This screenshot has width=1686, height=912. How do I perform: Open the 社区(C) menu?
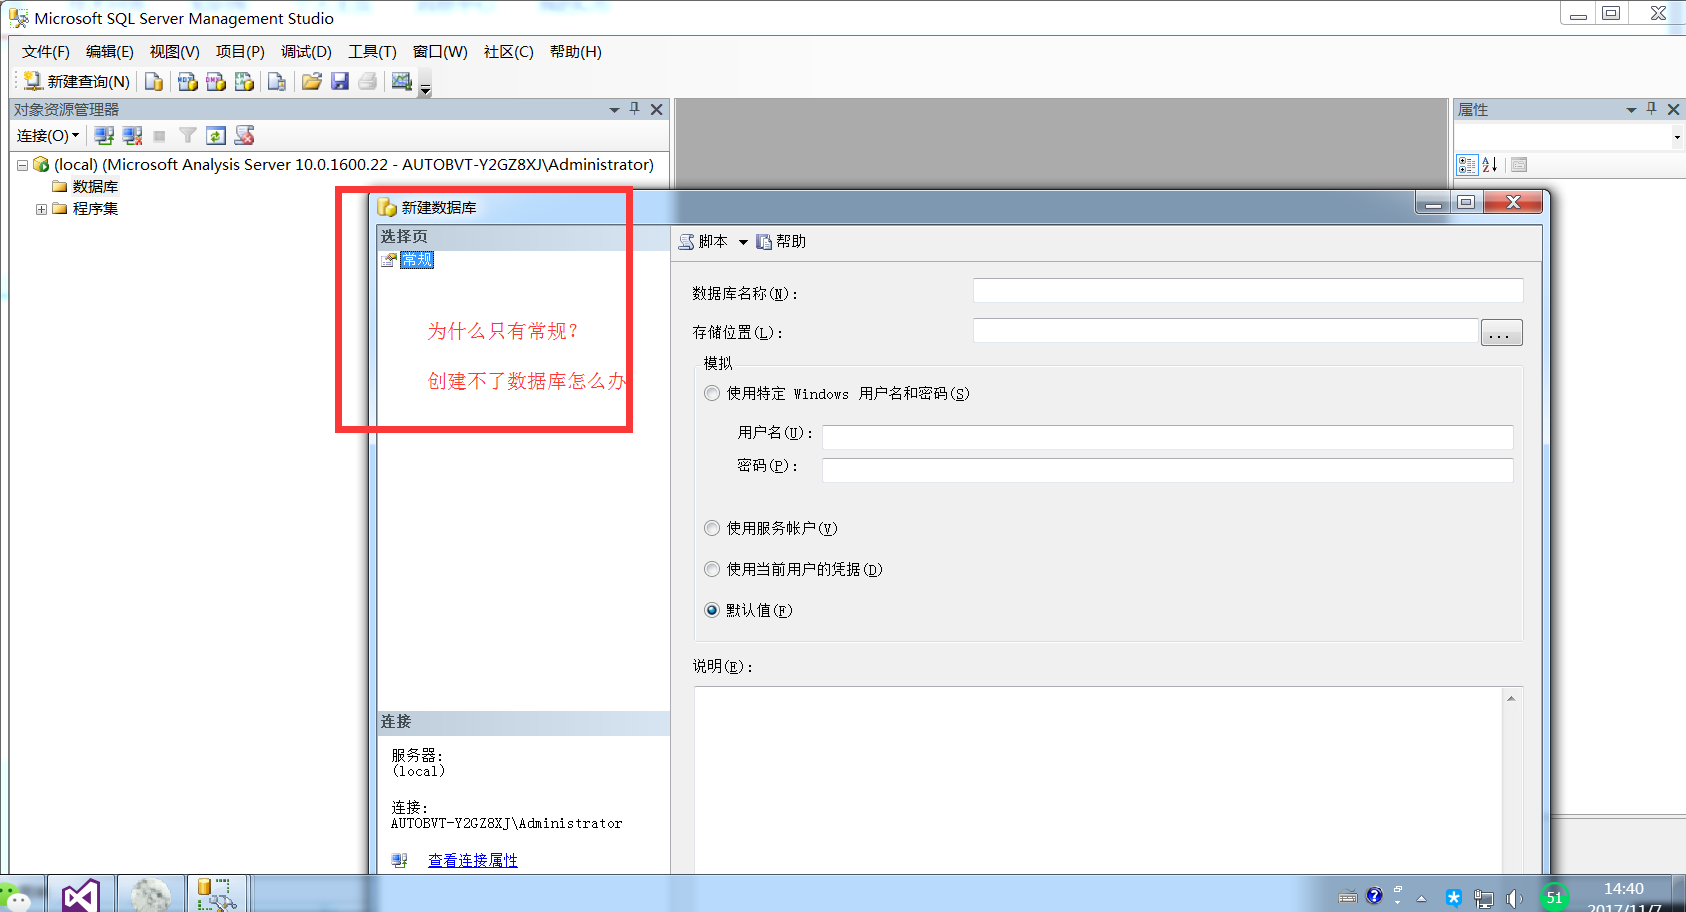(509, 52)
